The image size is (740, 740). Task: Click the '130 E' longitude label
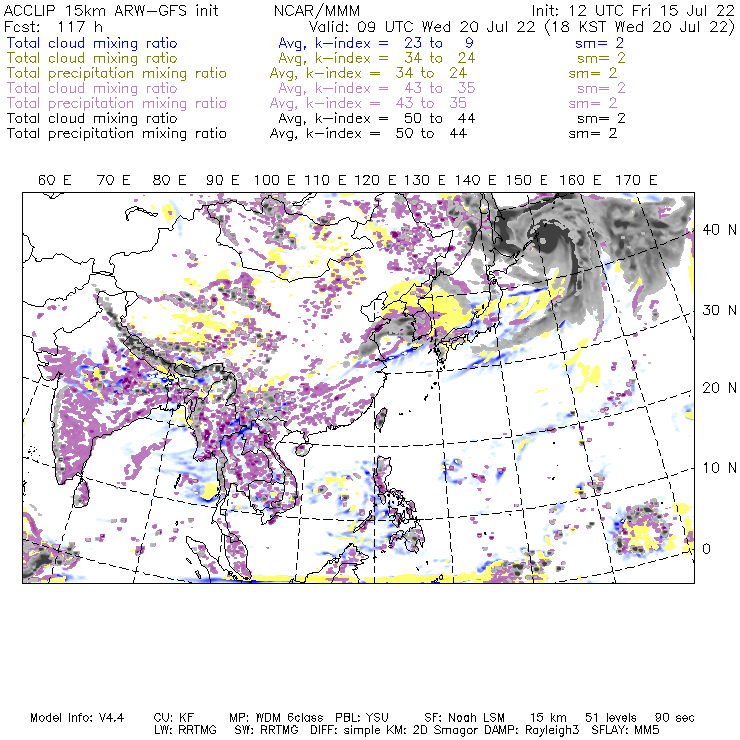[424, 180]
